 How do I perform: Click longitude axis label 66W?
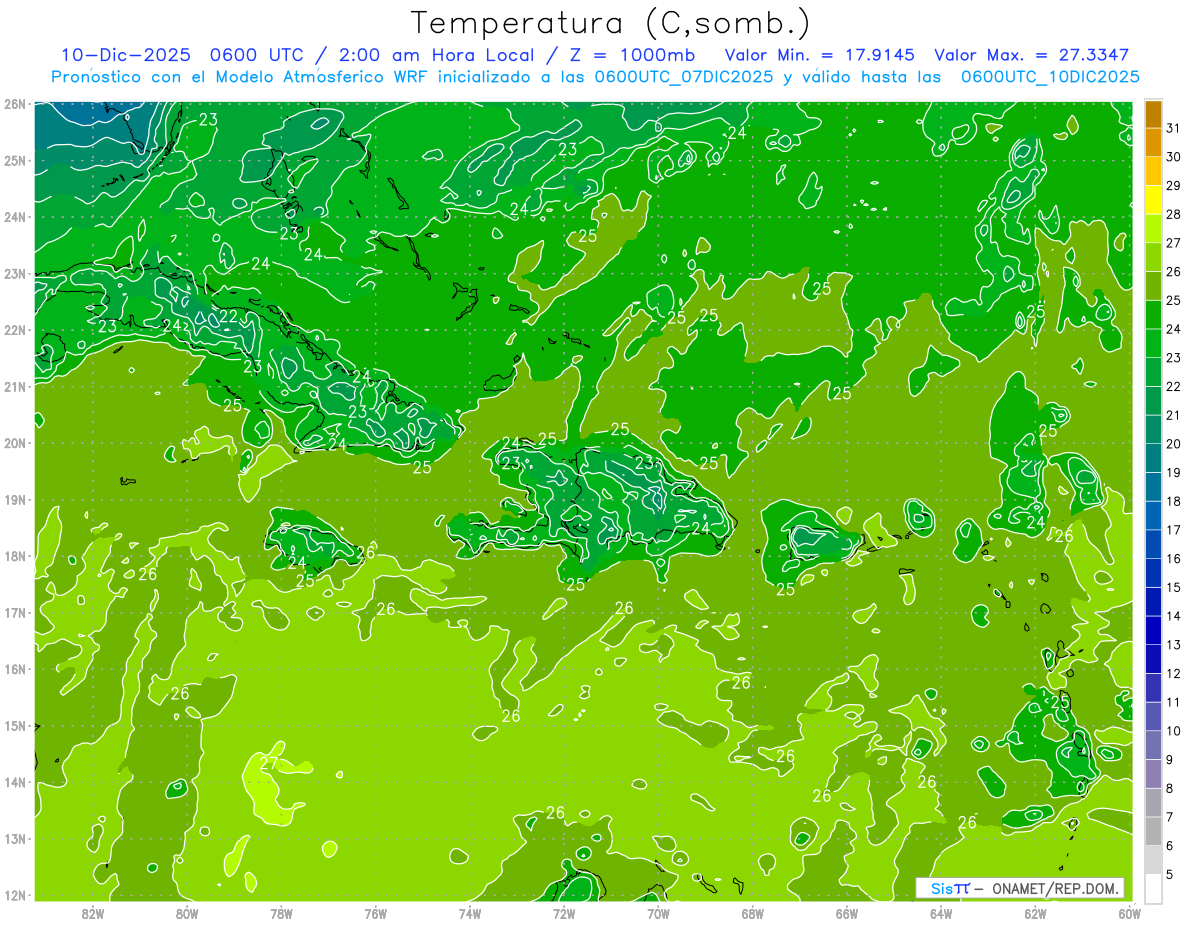[846, 913]
